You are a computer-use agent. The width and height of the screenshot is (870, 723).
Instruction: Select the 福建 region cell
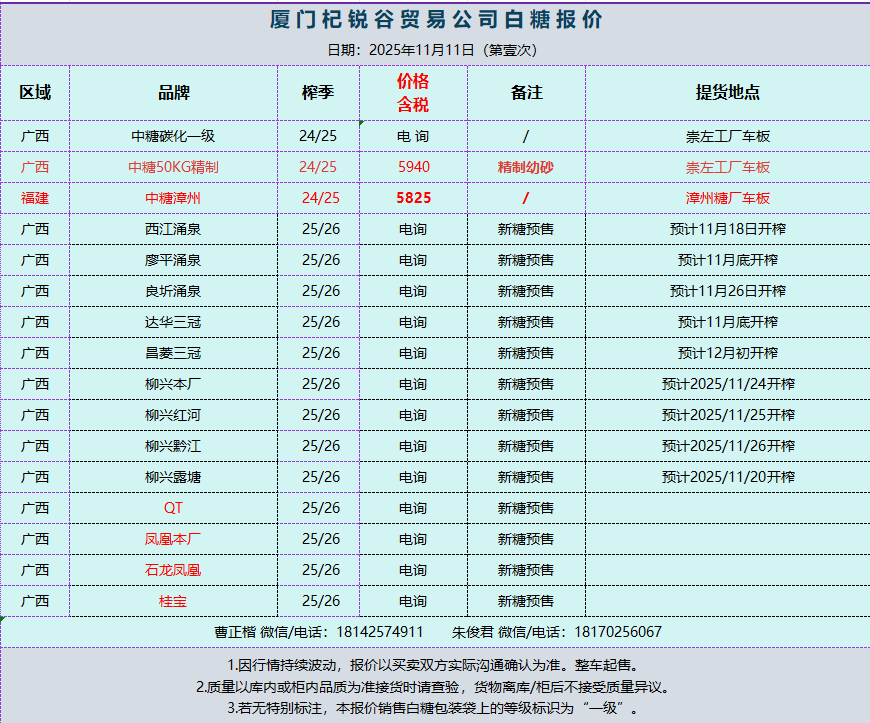[35, 198]
